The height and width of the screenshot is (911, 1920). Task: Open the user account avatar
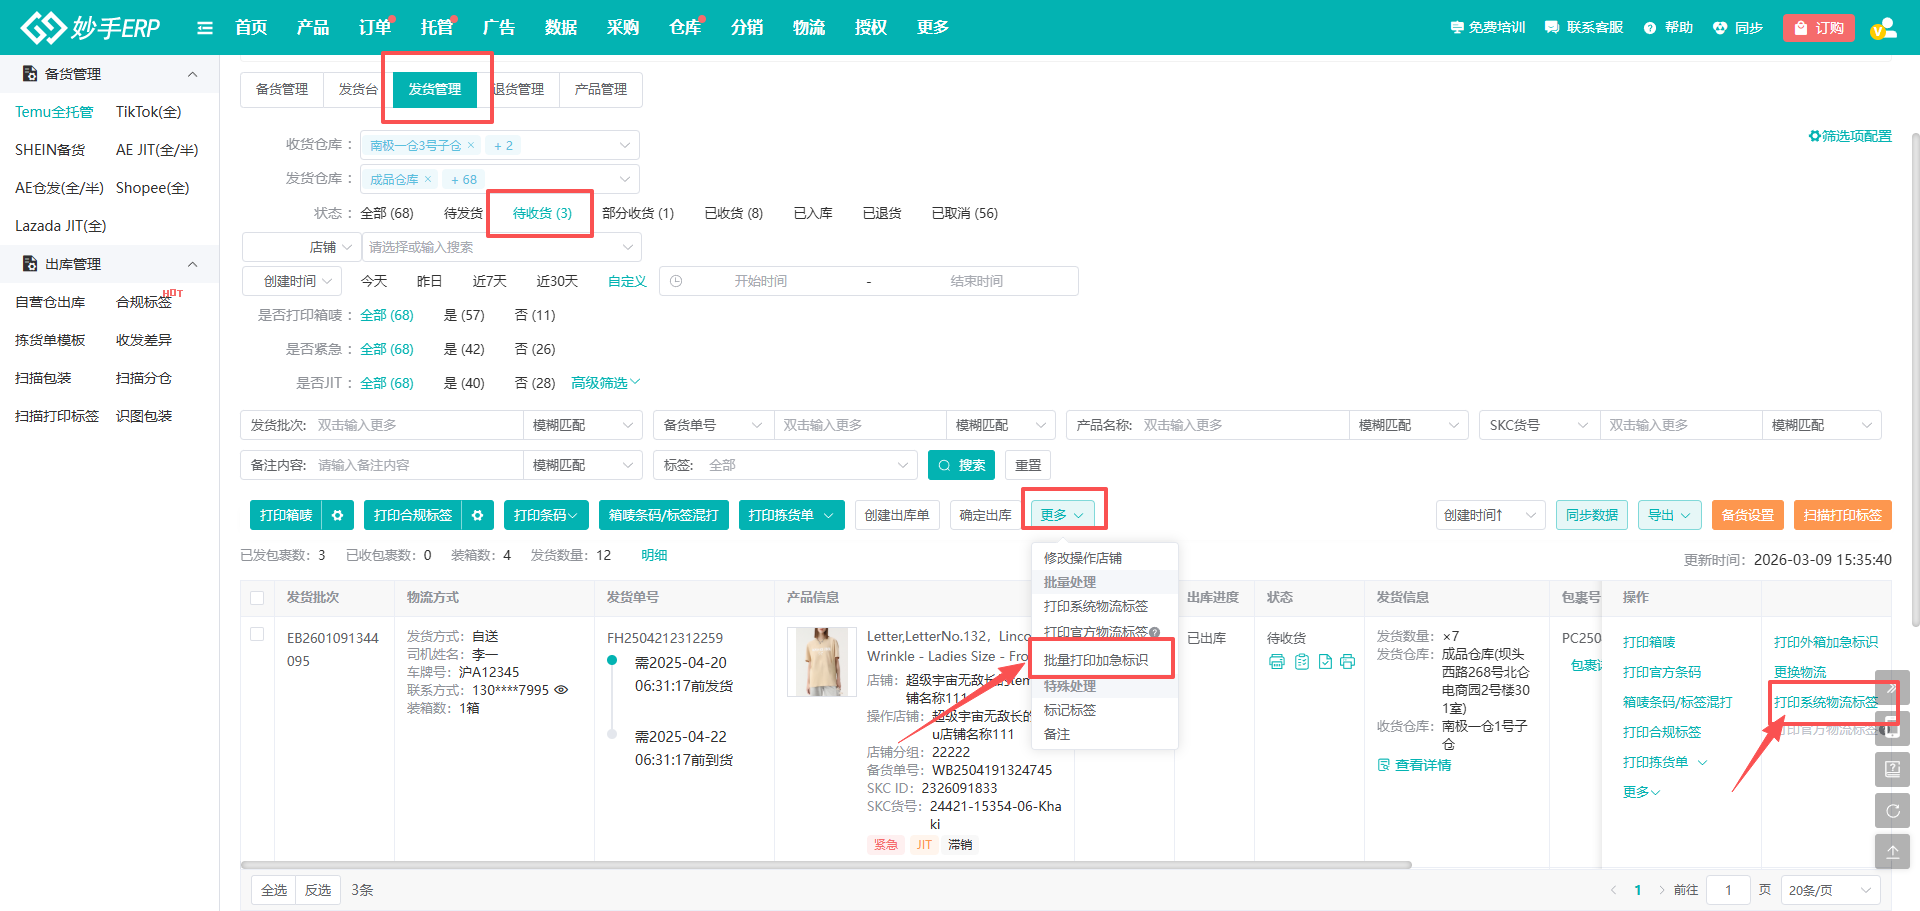click(1883, 28)
